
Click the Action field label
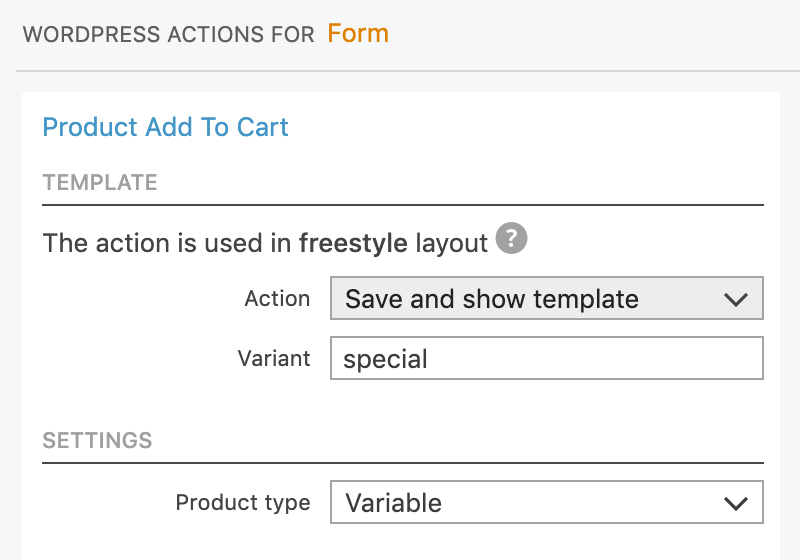pyautogui.click(x=277, y=299)
